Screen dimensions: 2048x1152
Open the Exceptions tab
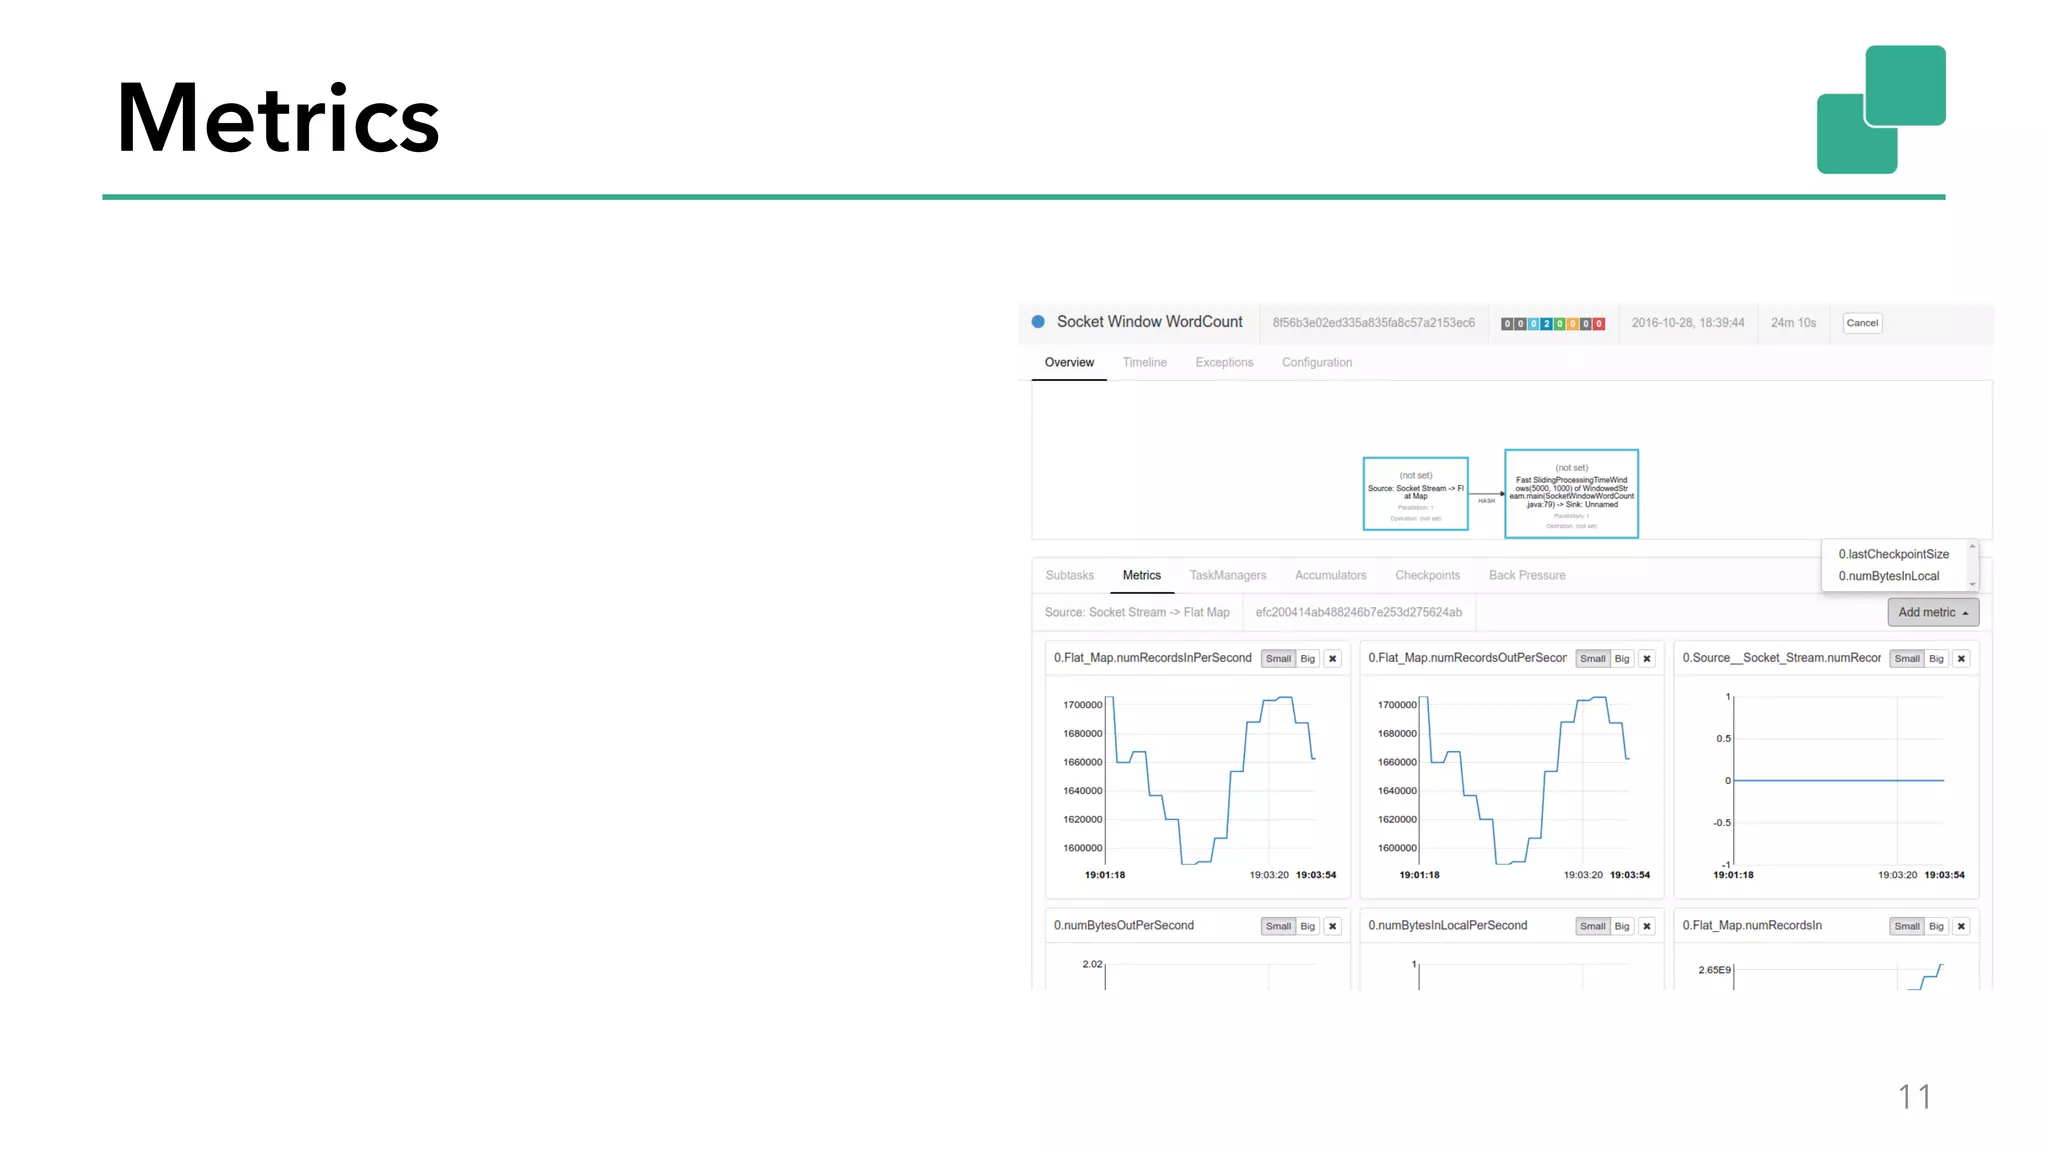(x=1224, y=363)
